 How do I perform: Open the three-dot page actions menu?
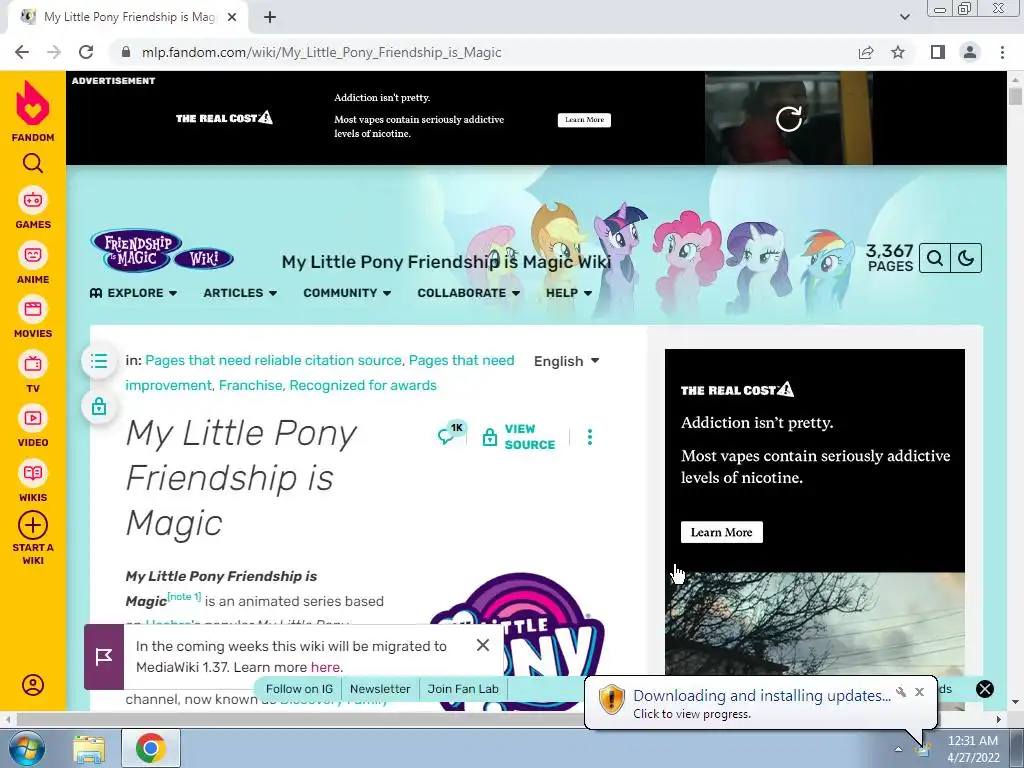pyautogui.click(x=590, y=437)
